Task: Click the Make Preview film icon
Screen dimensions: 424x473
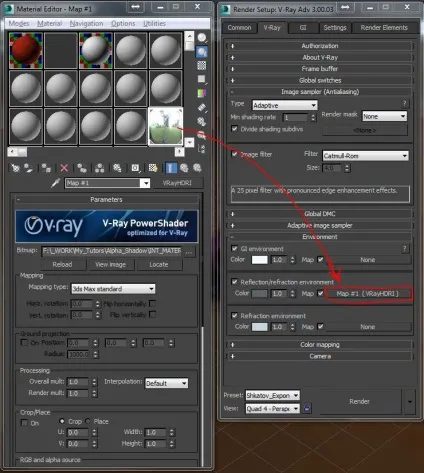Action: (202, 107)
